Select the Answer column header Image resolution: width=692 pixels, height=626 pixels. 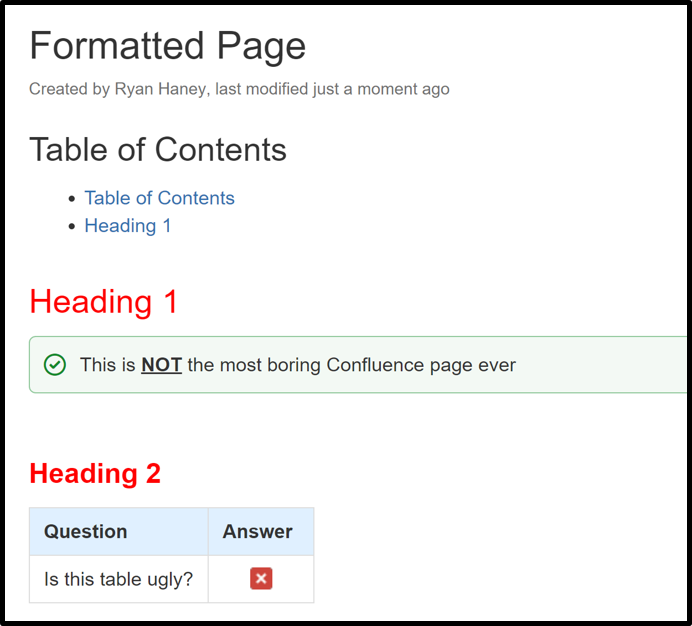tap(258, 532)
